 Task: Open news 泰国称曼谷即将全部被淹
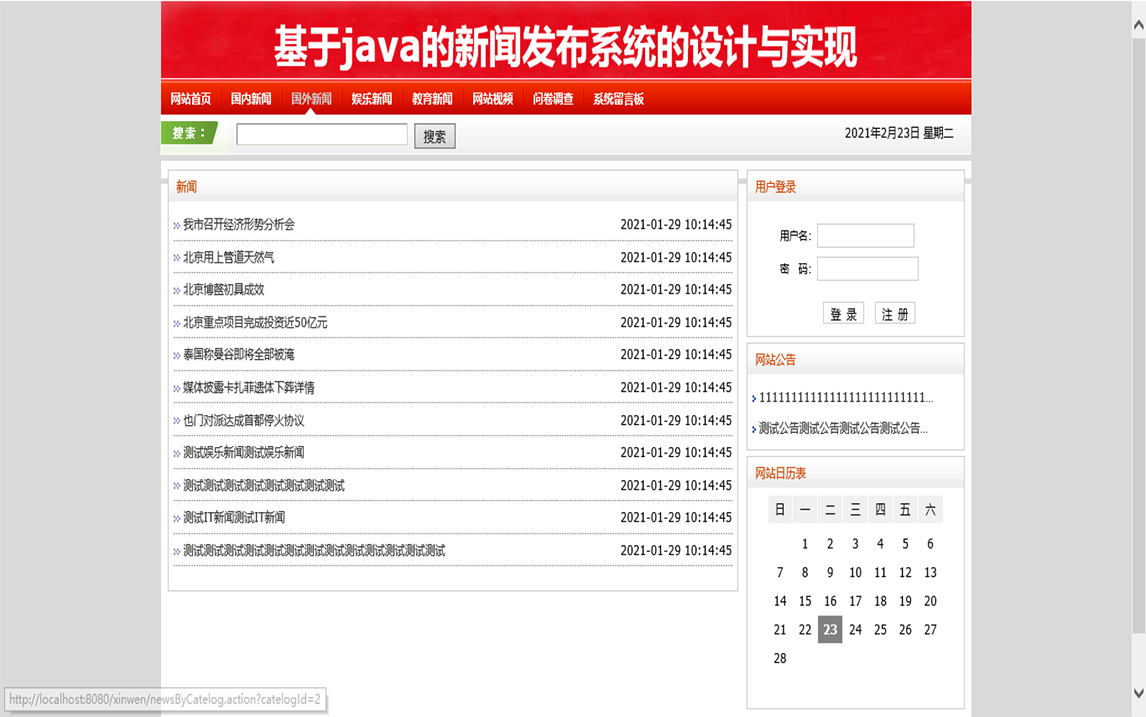239,354
